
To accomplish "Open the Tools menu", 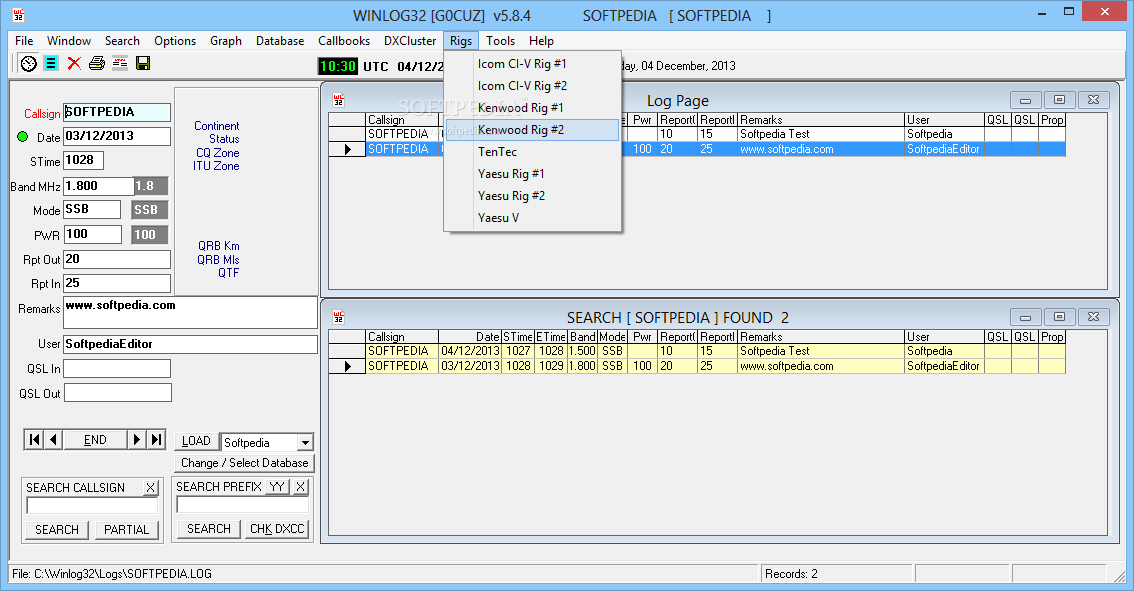I will 500,41.
